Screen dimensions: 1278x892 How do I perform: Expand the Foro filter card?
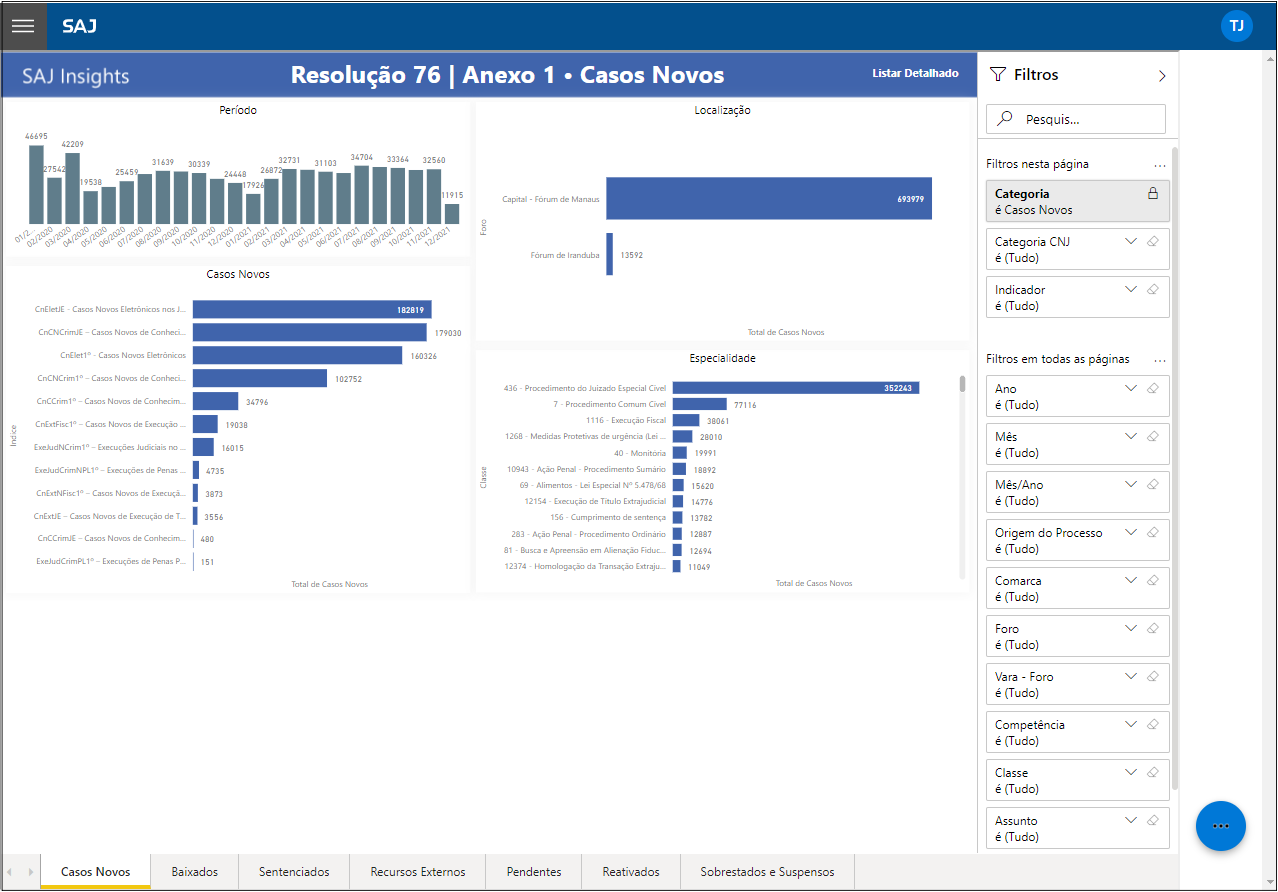coord(1131,628)
